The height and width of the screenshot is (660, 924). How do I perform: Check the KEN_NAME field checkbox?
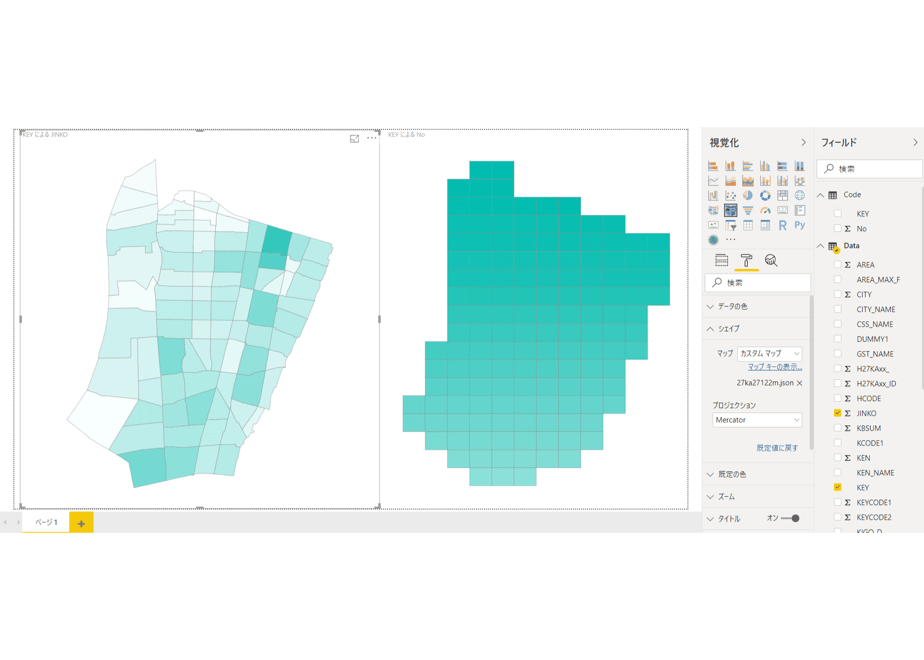pyautogui.click(x=837, y=473)
